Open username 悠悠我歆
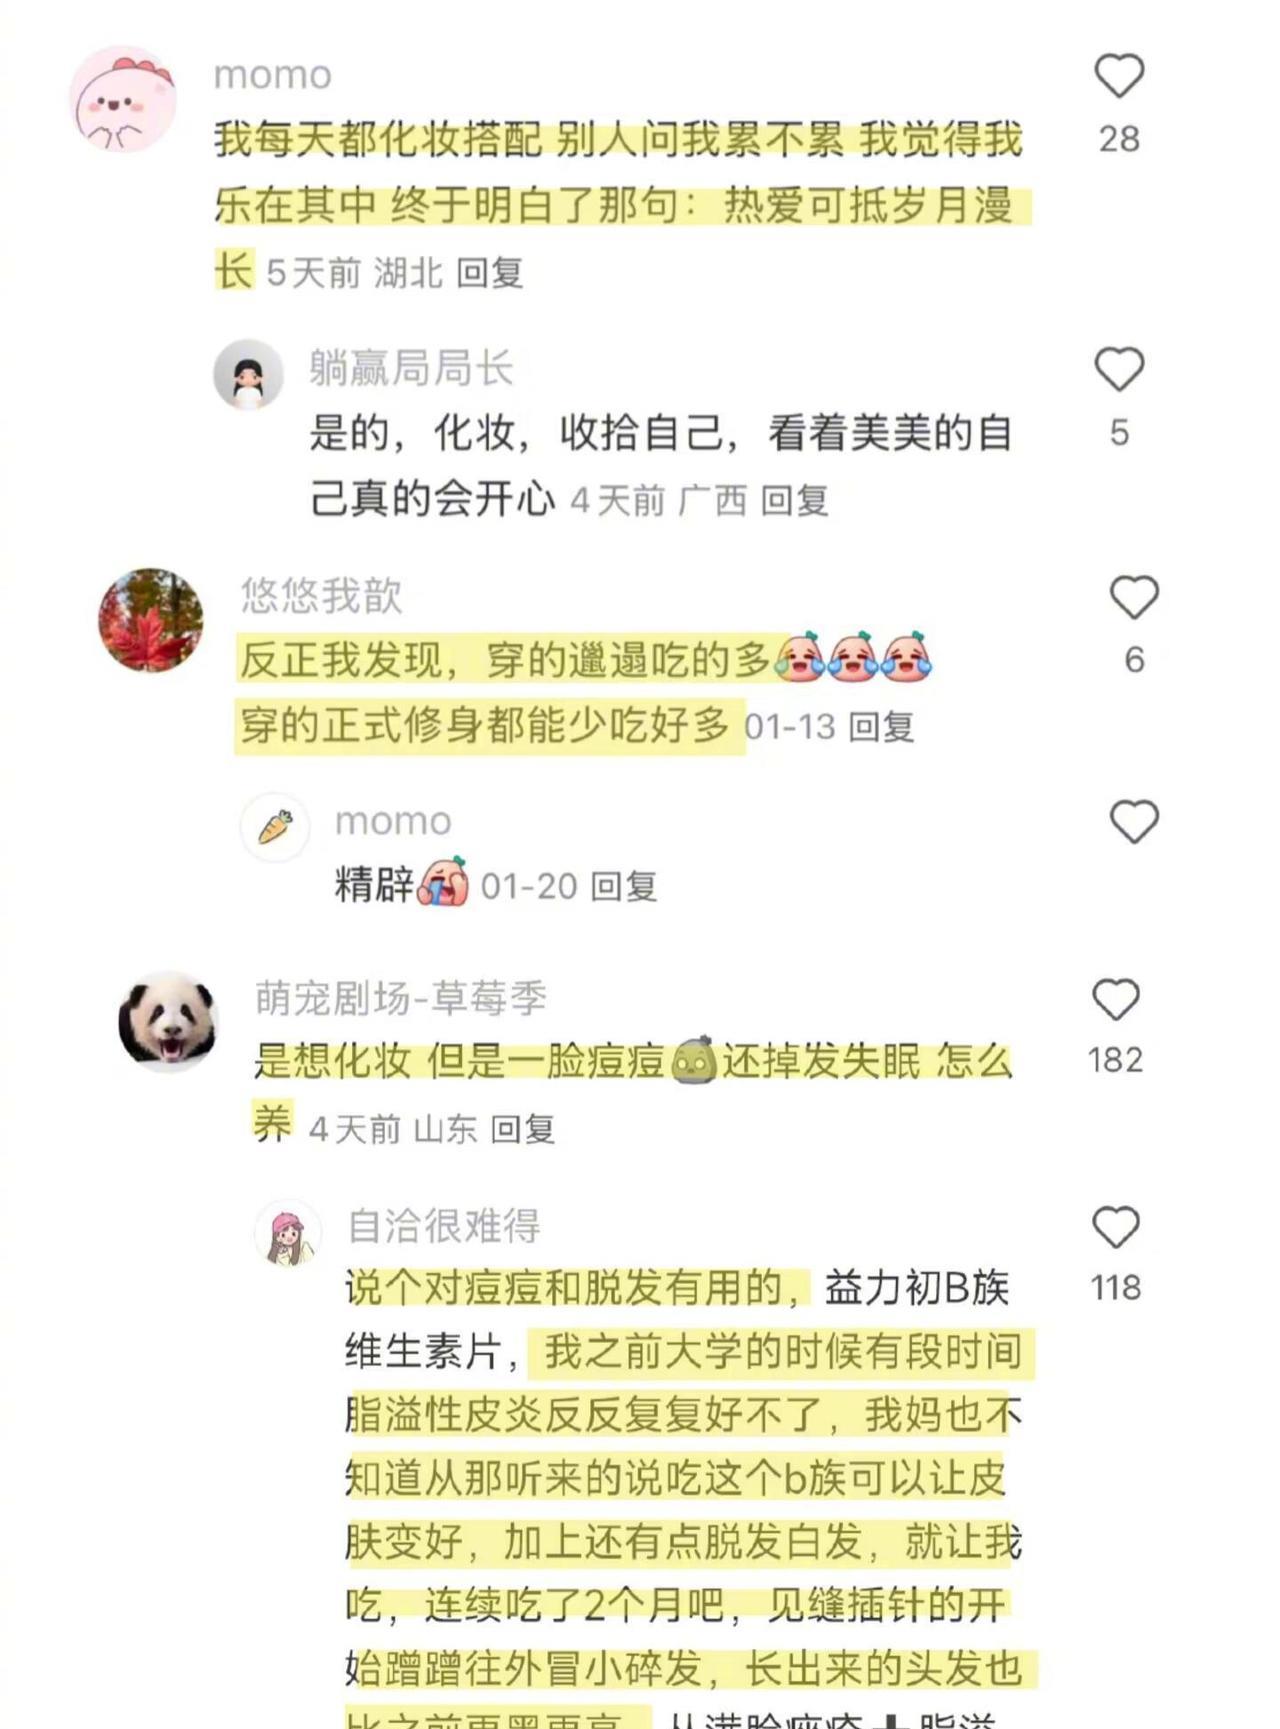Image resolution: width=1280 pixels, height=1729 pixels. (x=322, y=595)
